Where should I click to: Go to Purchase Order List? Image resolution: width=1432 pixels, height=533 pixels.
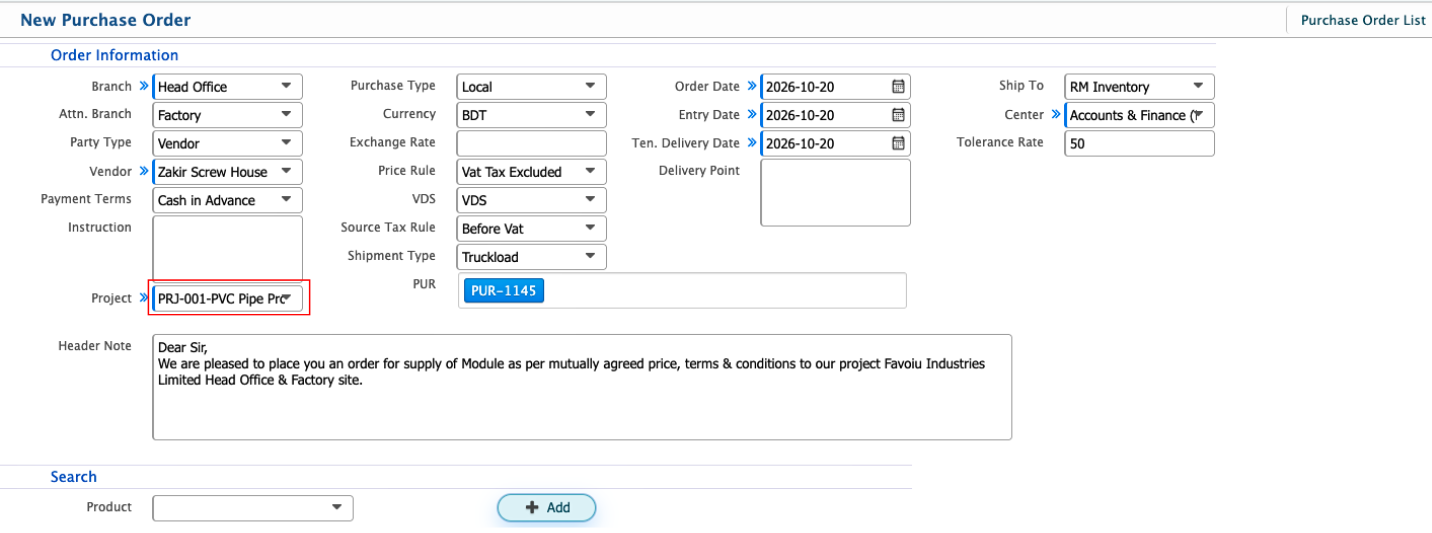pyautogui.click(x=1363, y=20)
